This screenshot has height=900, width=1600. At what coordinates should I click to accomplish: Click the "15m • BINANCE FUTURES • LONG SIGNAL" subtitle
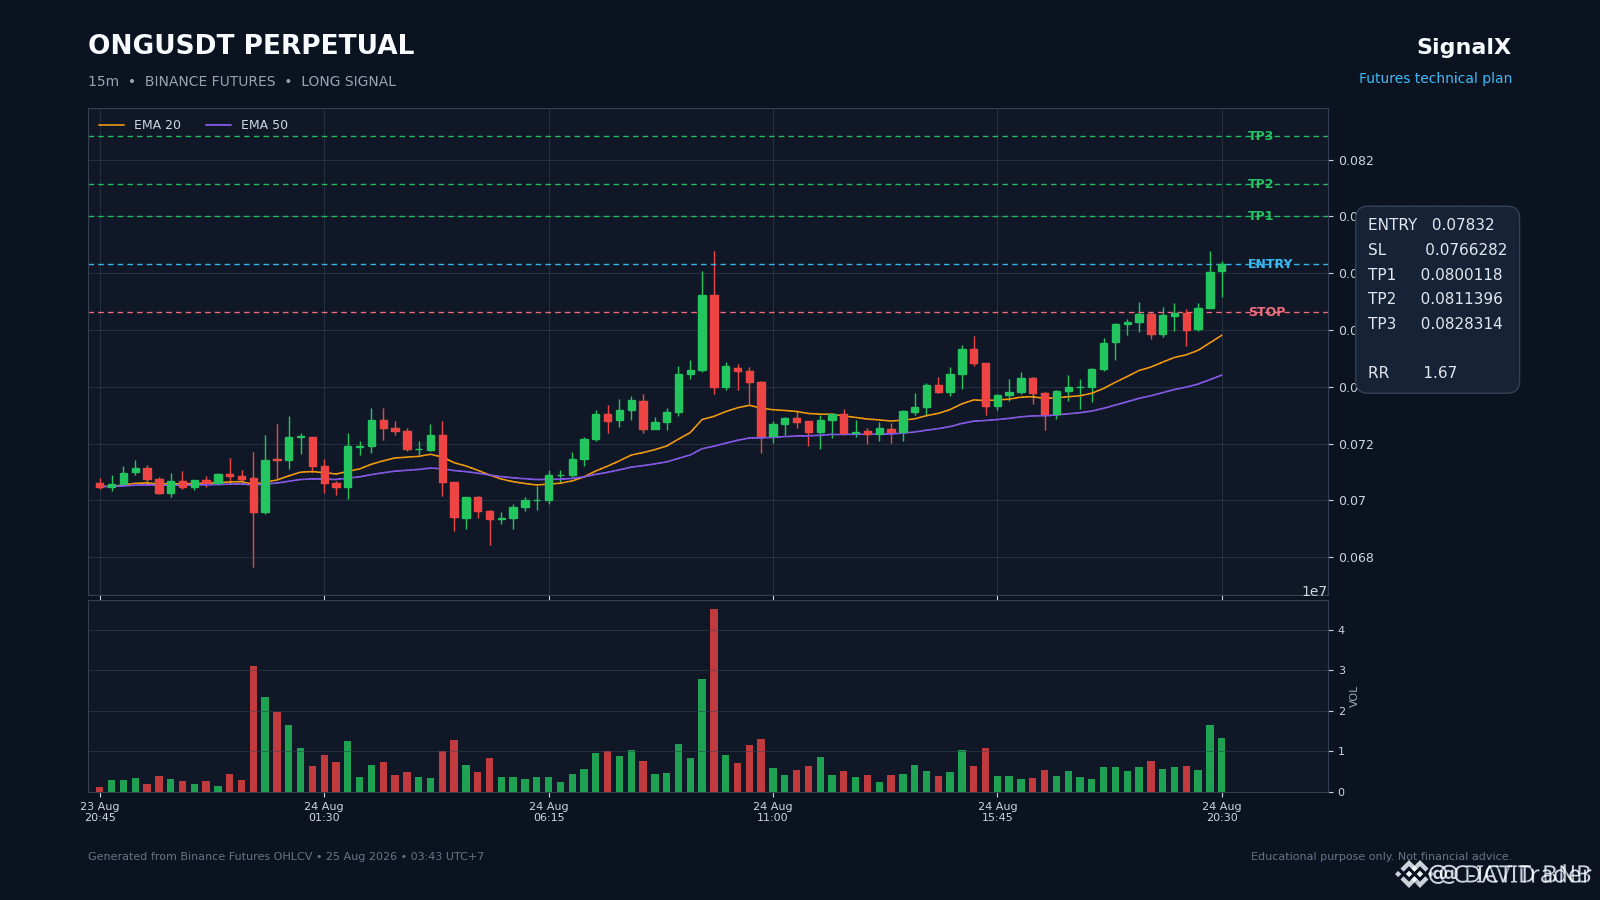tap(242, 82)
